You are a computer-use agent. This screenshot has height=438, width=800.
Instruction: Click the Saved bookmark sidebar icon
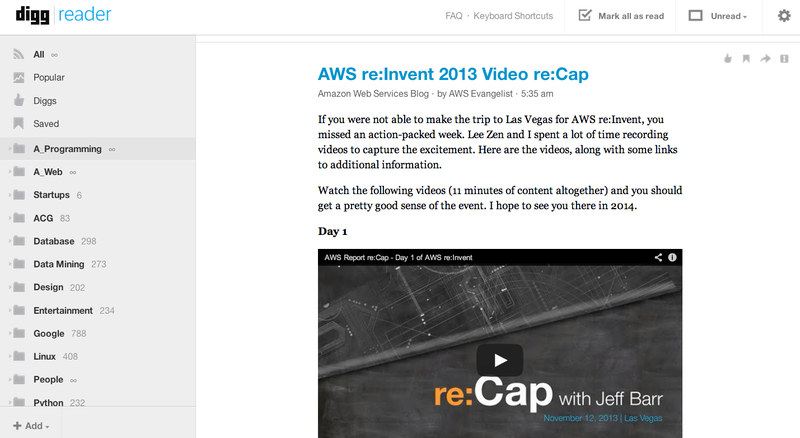click(x=19, y=124)
